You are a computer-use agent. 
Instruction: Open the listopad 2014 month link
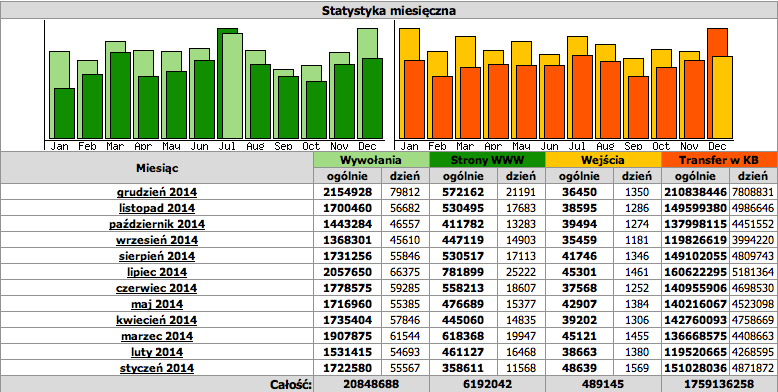coord(157,208)
